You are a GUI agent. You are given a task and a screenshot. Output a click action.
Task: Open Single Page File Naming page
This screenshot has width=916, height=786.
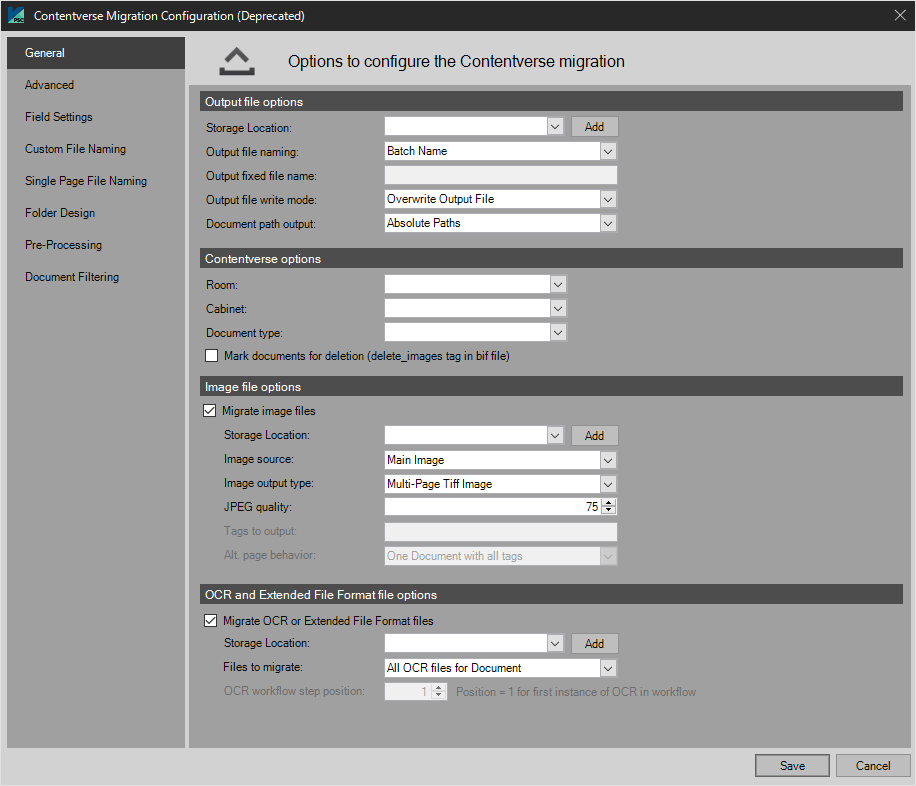96,181
